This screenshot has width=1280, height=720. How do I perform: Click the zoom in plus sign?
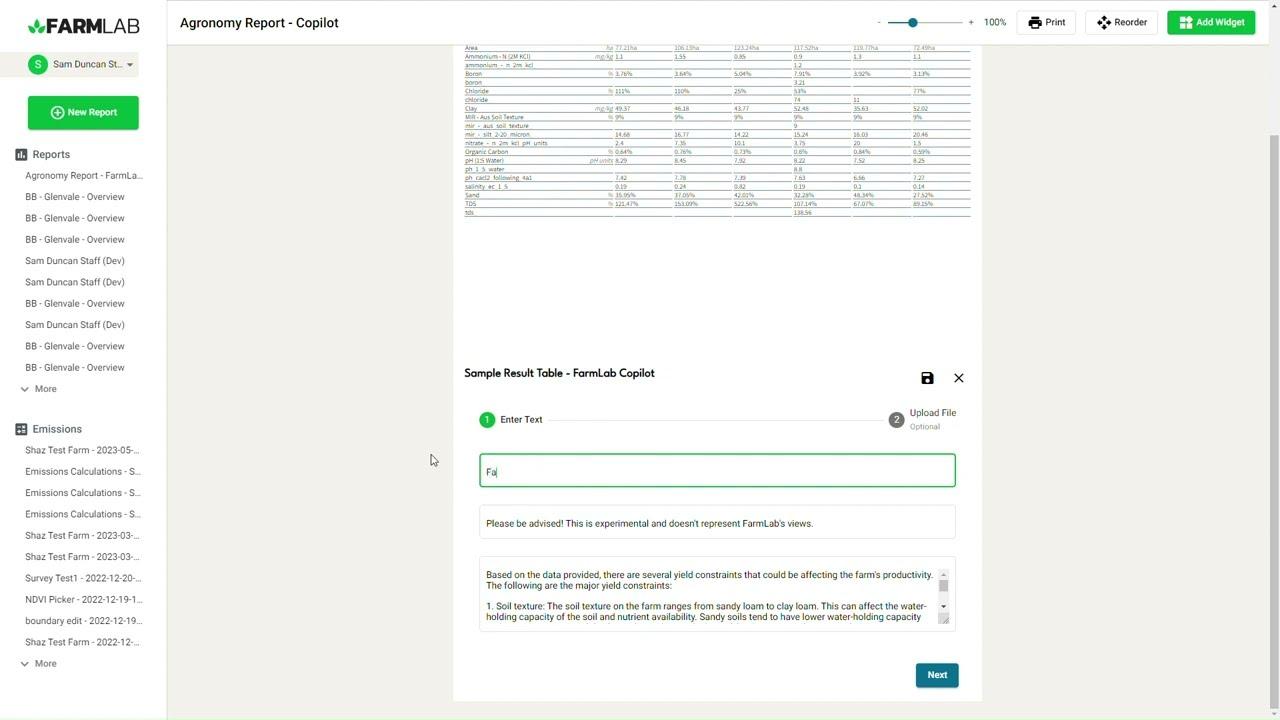970,22
